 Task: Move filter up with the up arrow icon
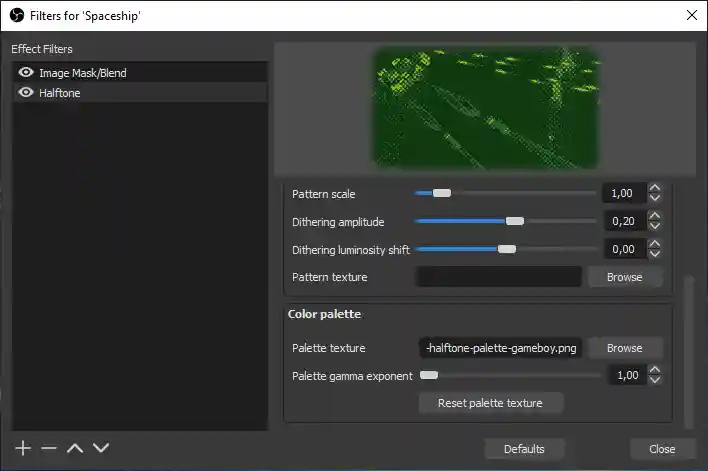75,448
